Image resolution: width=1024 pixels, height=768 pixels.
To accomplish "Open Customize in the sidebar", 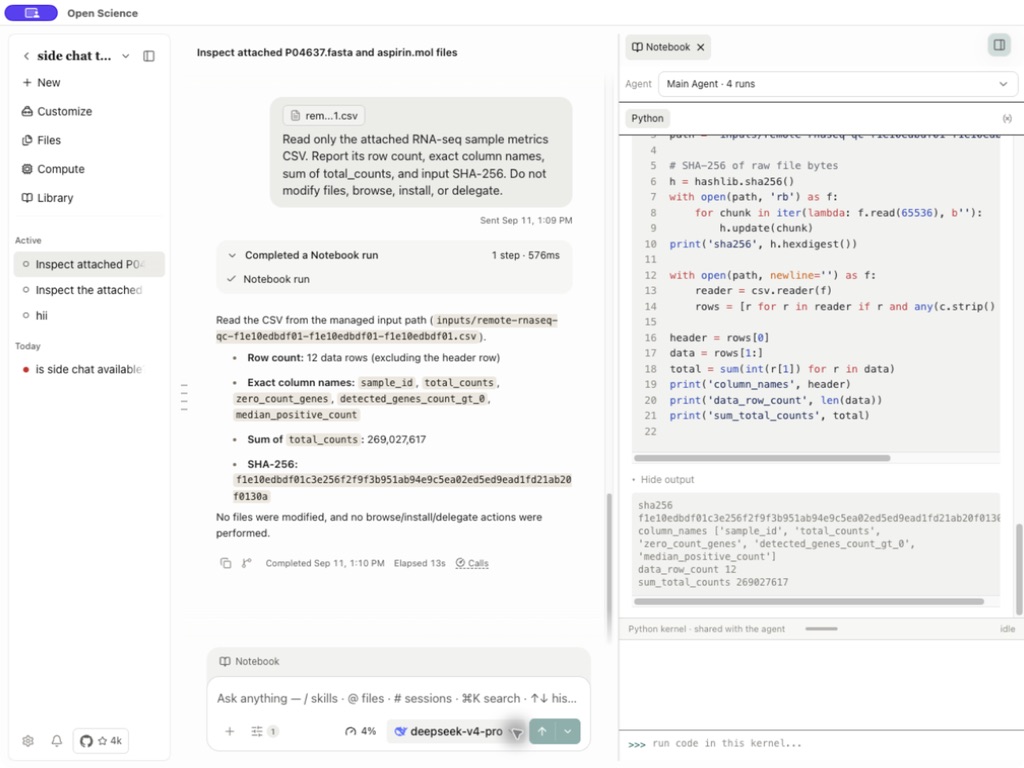I will [x=57, y=112].
